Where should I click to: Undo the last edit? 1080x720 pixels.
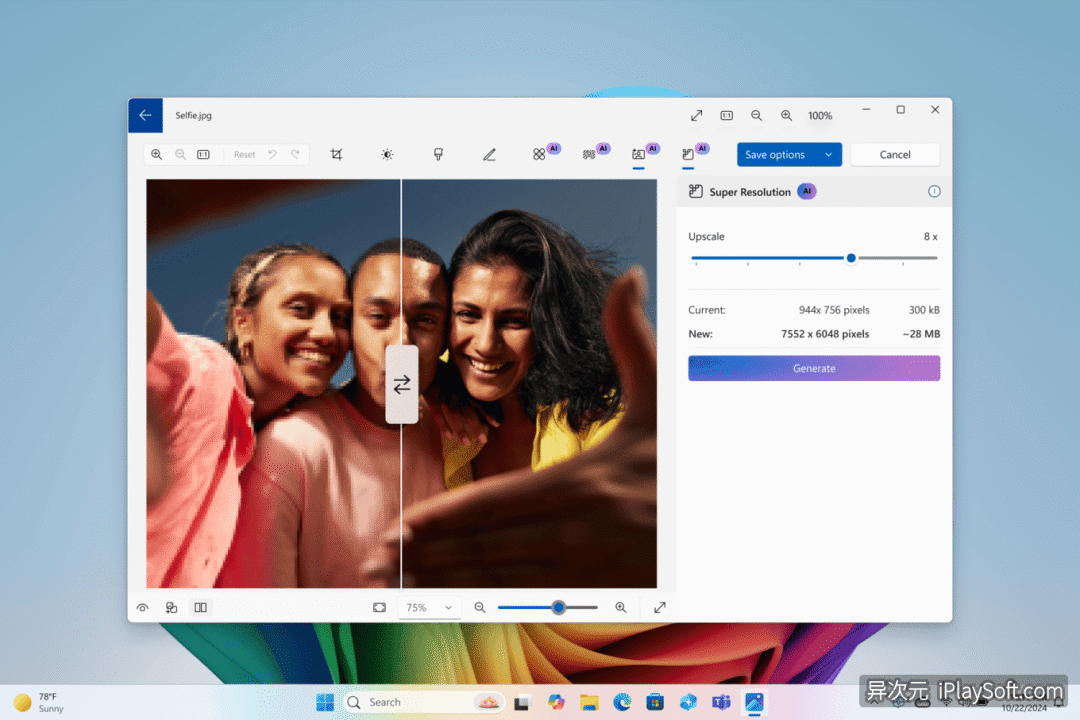coord(273,154)
